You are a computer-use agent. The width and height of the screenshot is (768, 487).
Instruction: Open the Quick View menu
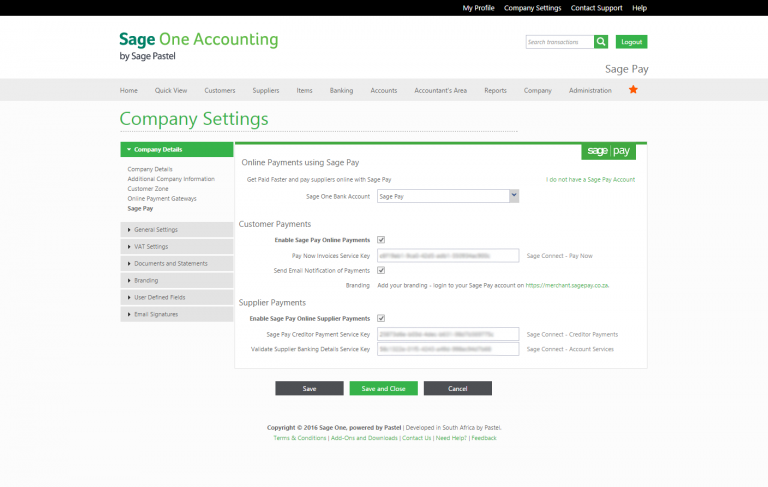[171, 90]
